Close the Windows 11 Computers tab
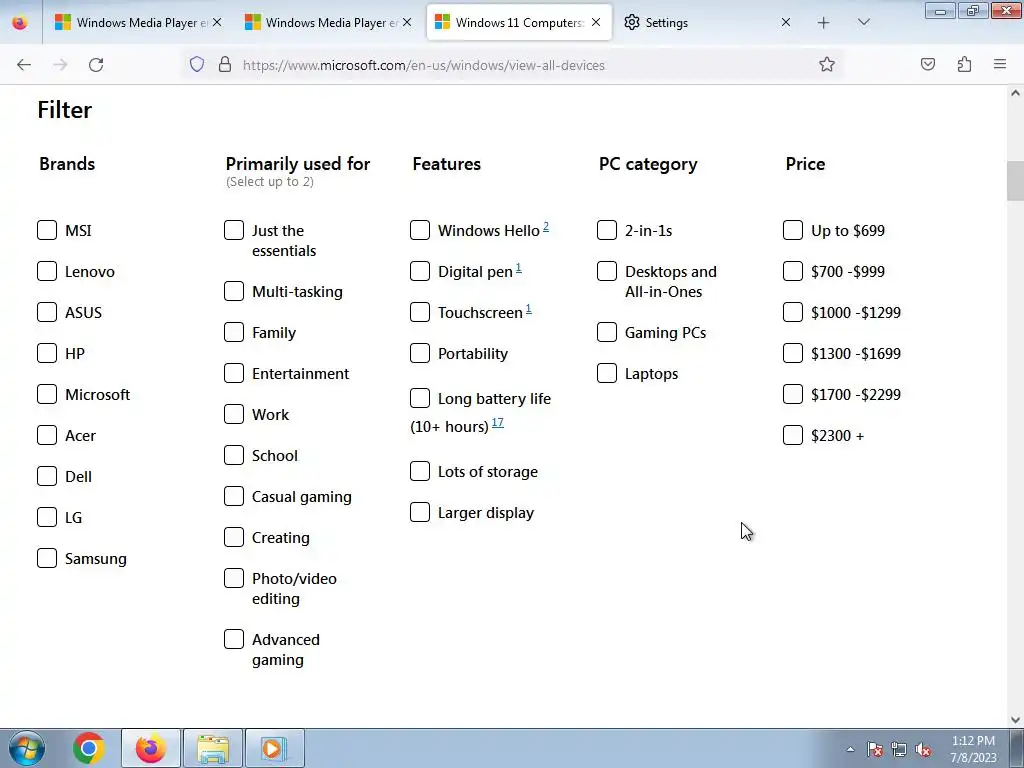Screen dimensions: 1024x768 pyautogui.click(x=596, y=23)
